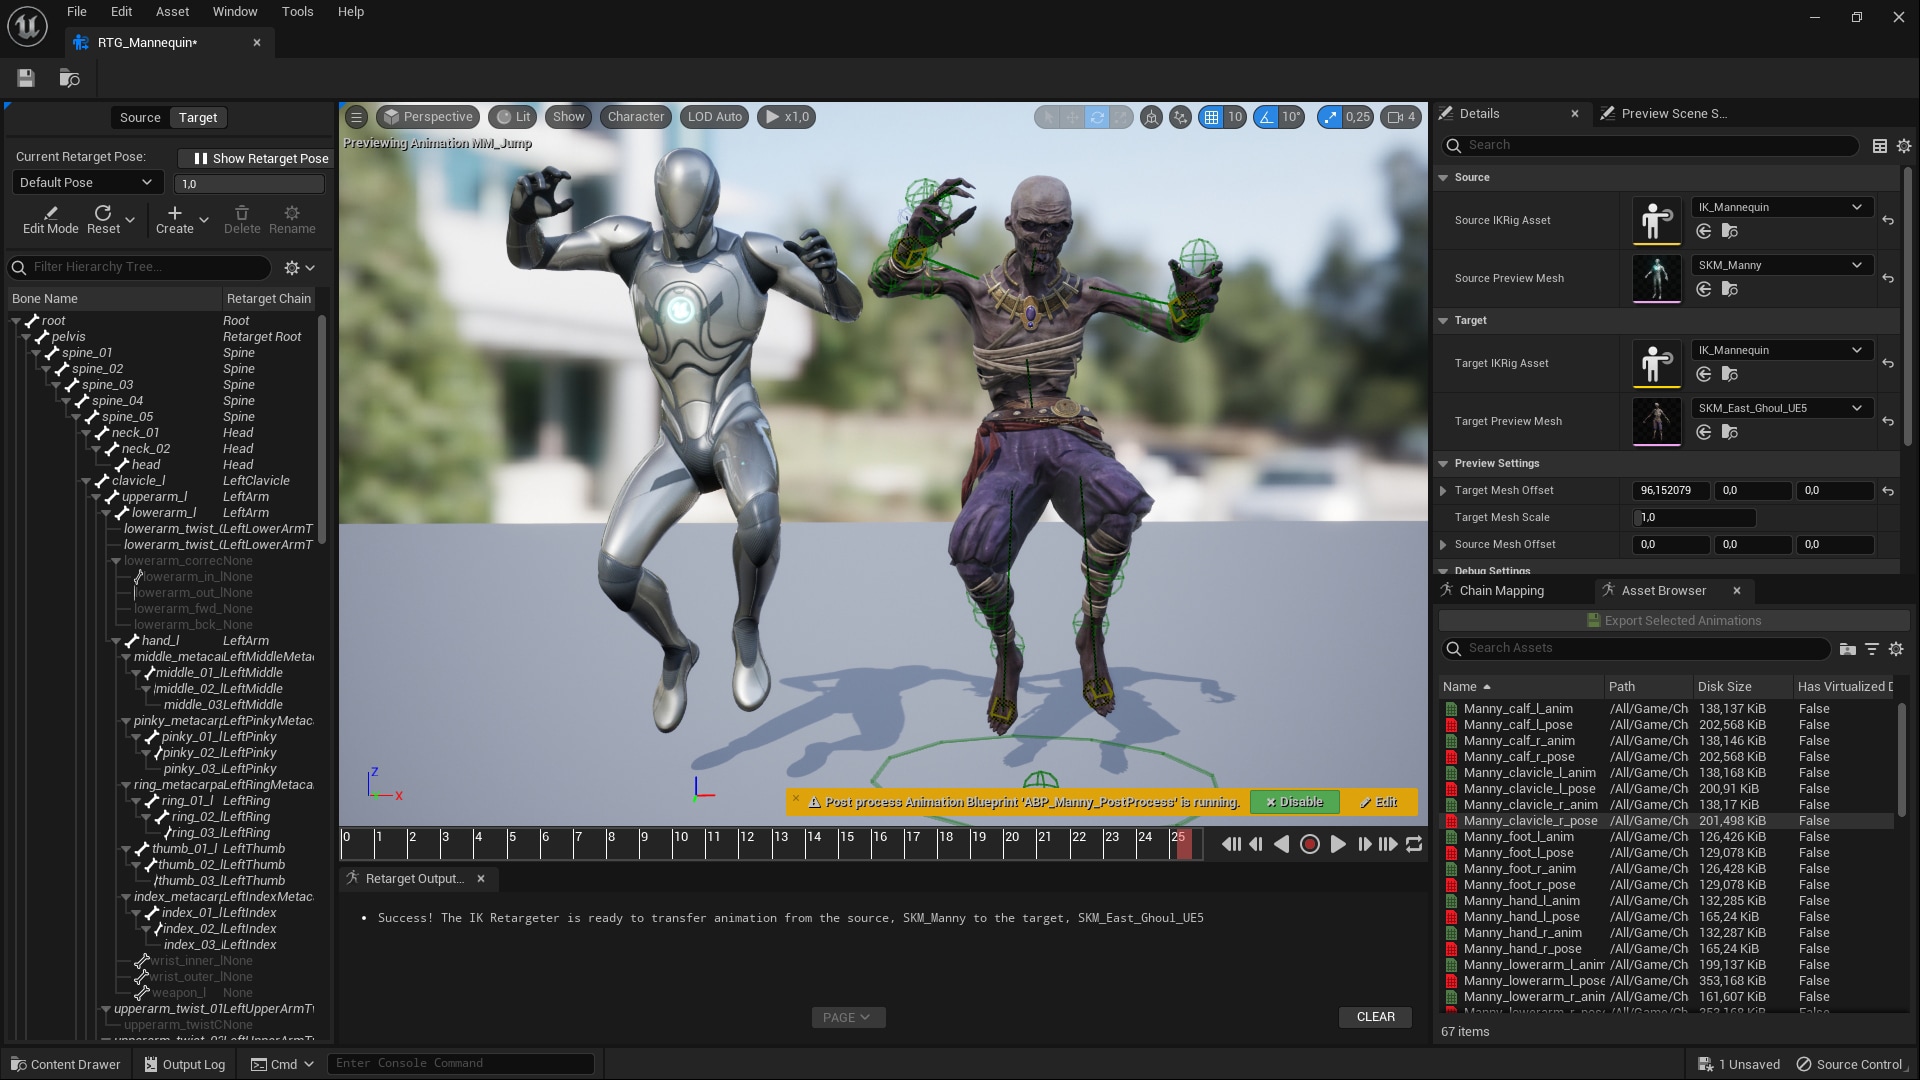Image resolution: width=1920 pixels, height=1080 pixels.
Task: Expand the Target Mesh Offset property
Action: (x=1443, y=491)
